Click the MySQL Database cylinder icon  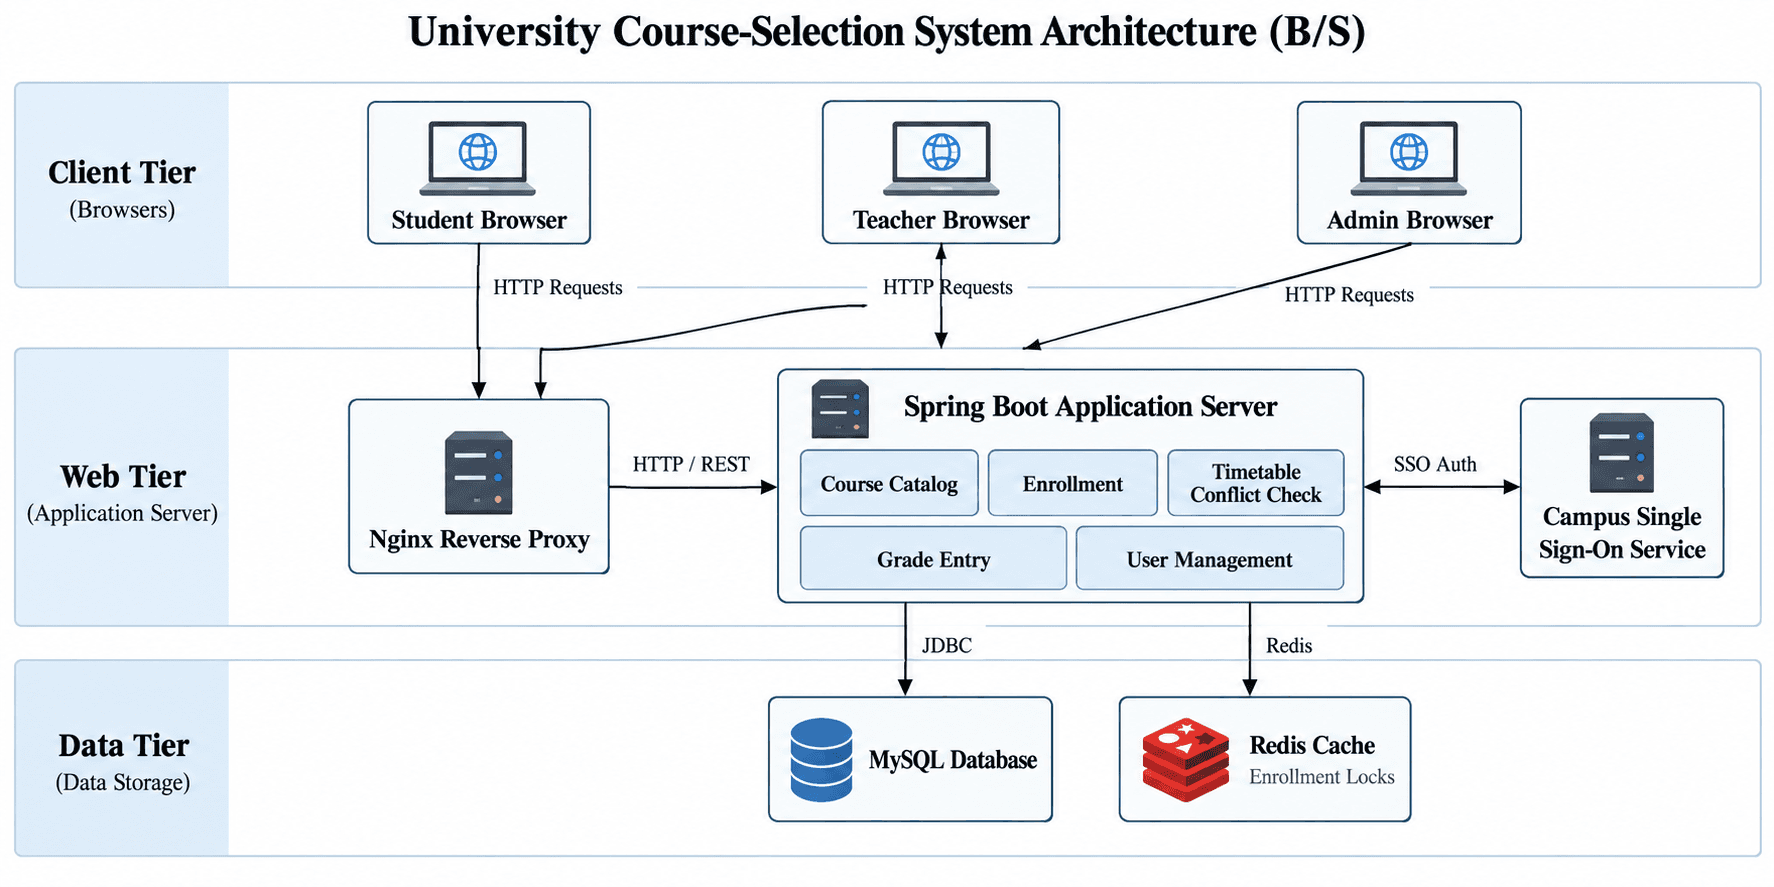pos(821,760)
